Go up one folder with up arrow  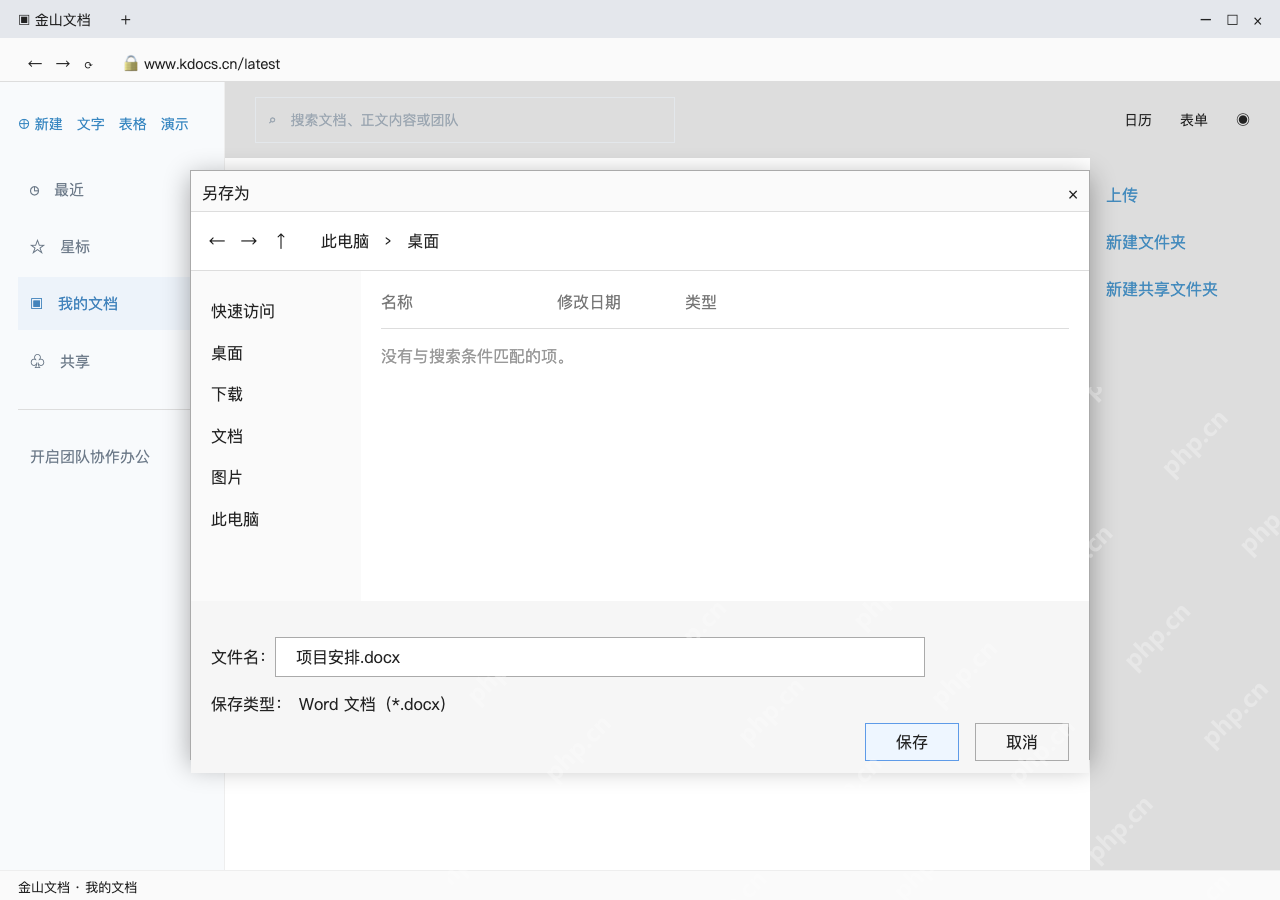tap(281, 241)
